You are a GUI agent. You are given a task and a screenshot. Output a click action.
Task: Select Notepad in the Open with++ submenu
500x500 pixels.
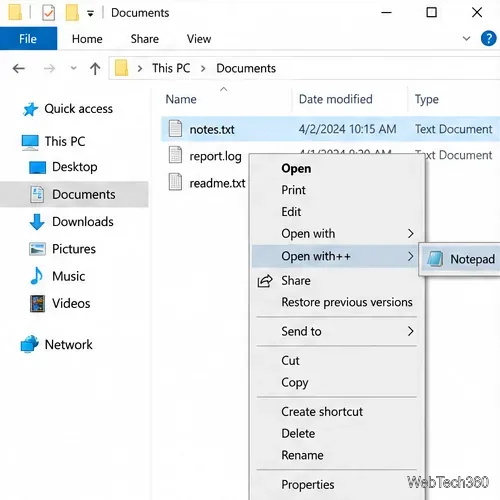point(460,259)
